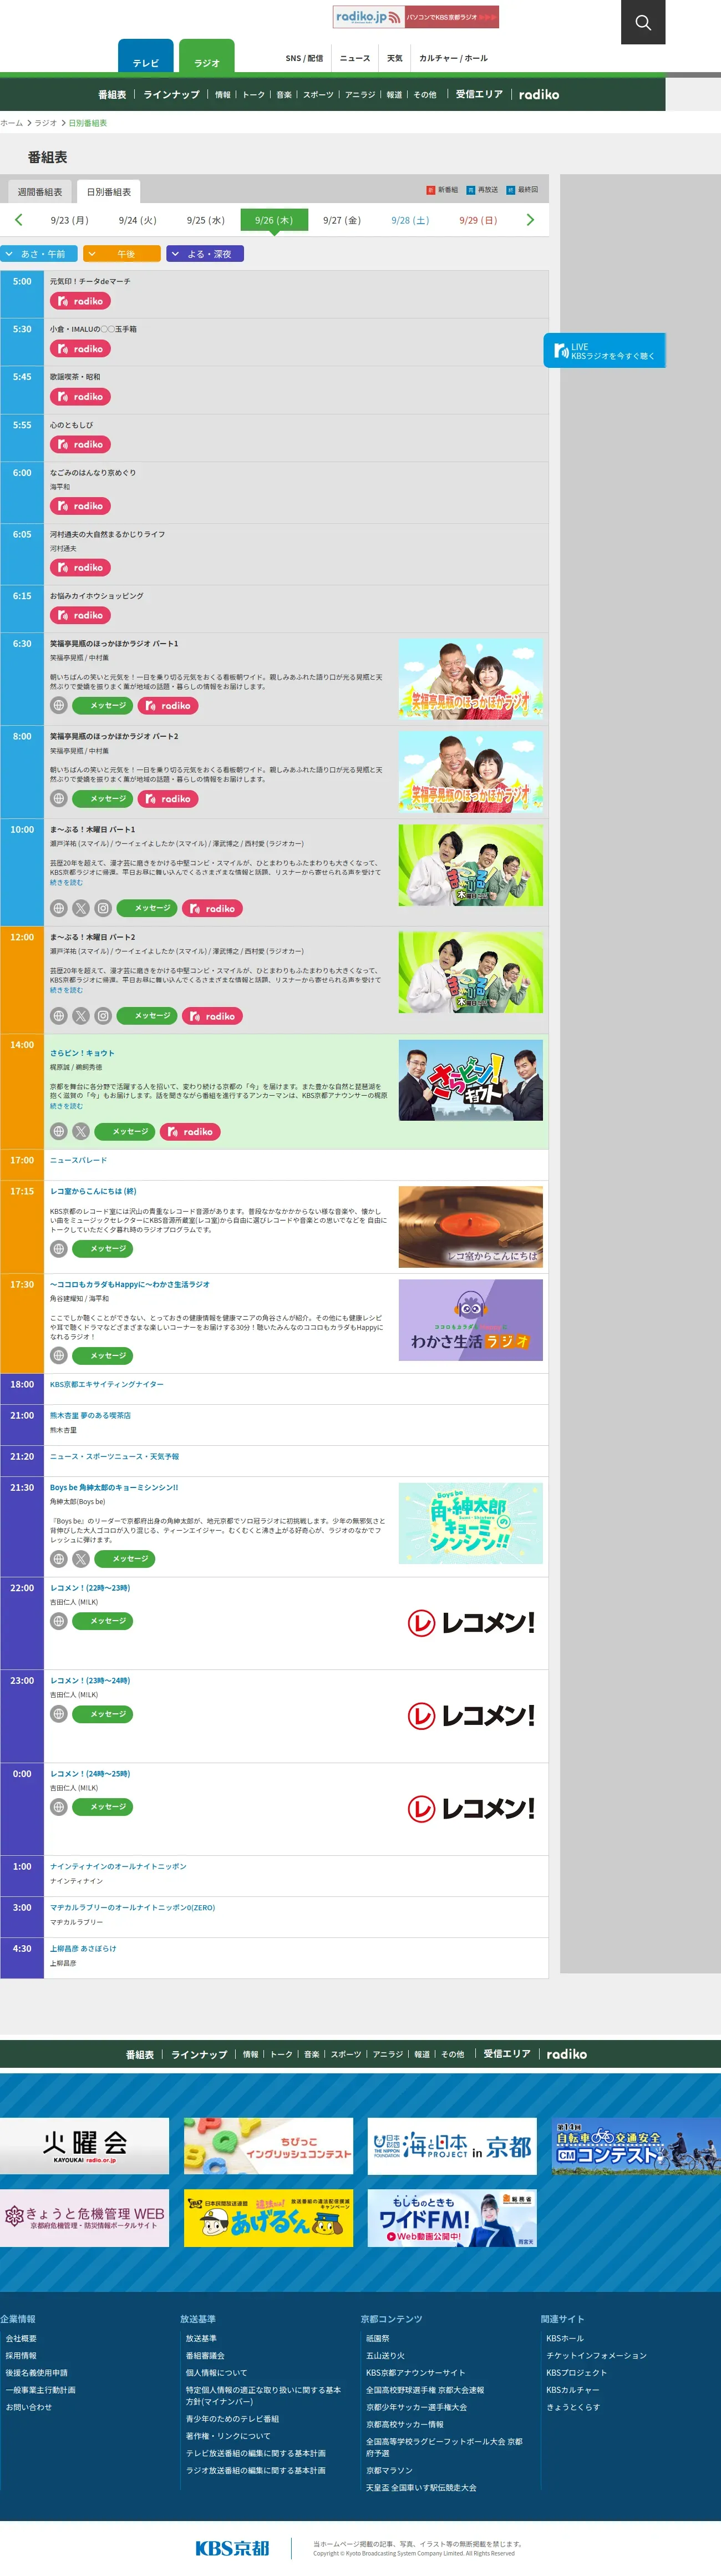Select the 日別番組表 tab
The width and height of the screenshot is (721, 2576).
coord(109,192)
